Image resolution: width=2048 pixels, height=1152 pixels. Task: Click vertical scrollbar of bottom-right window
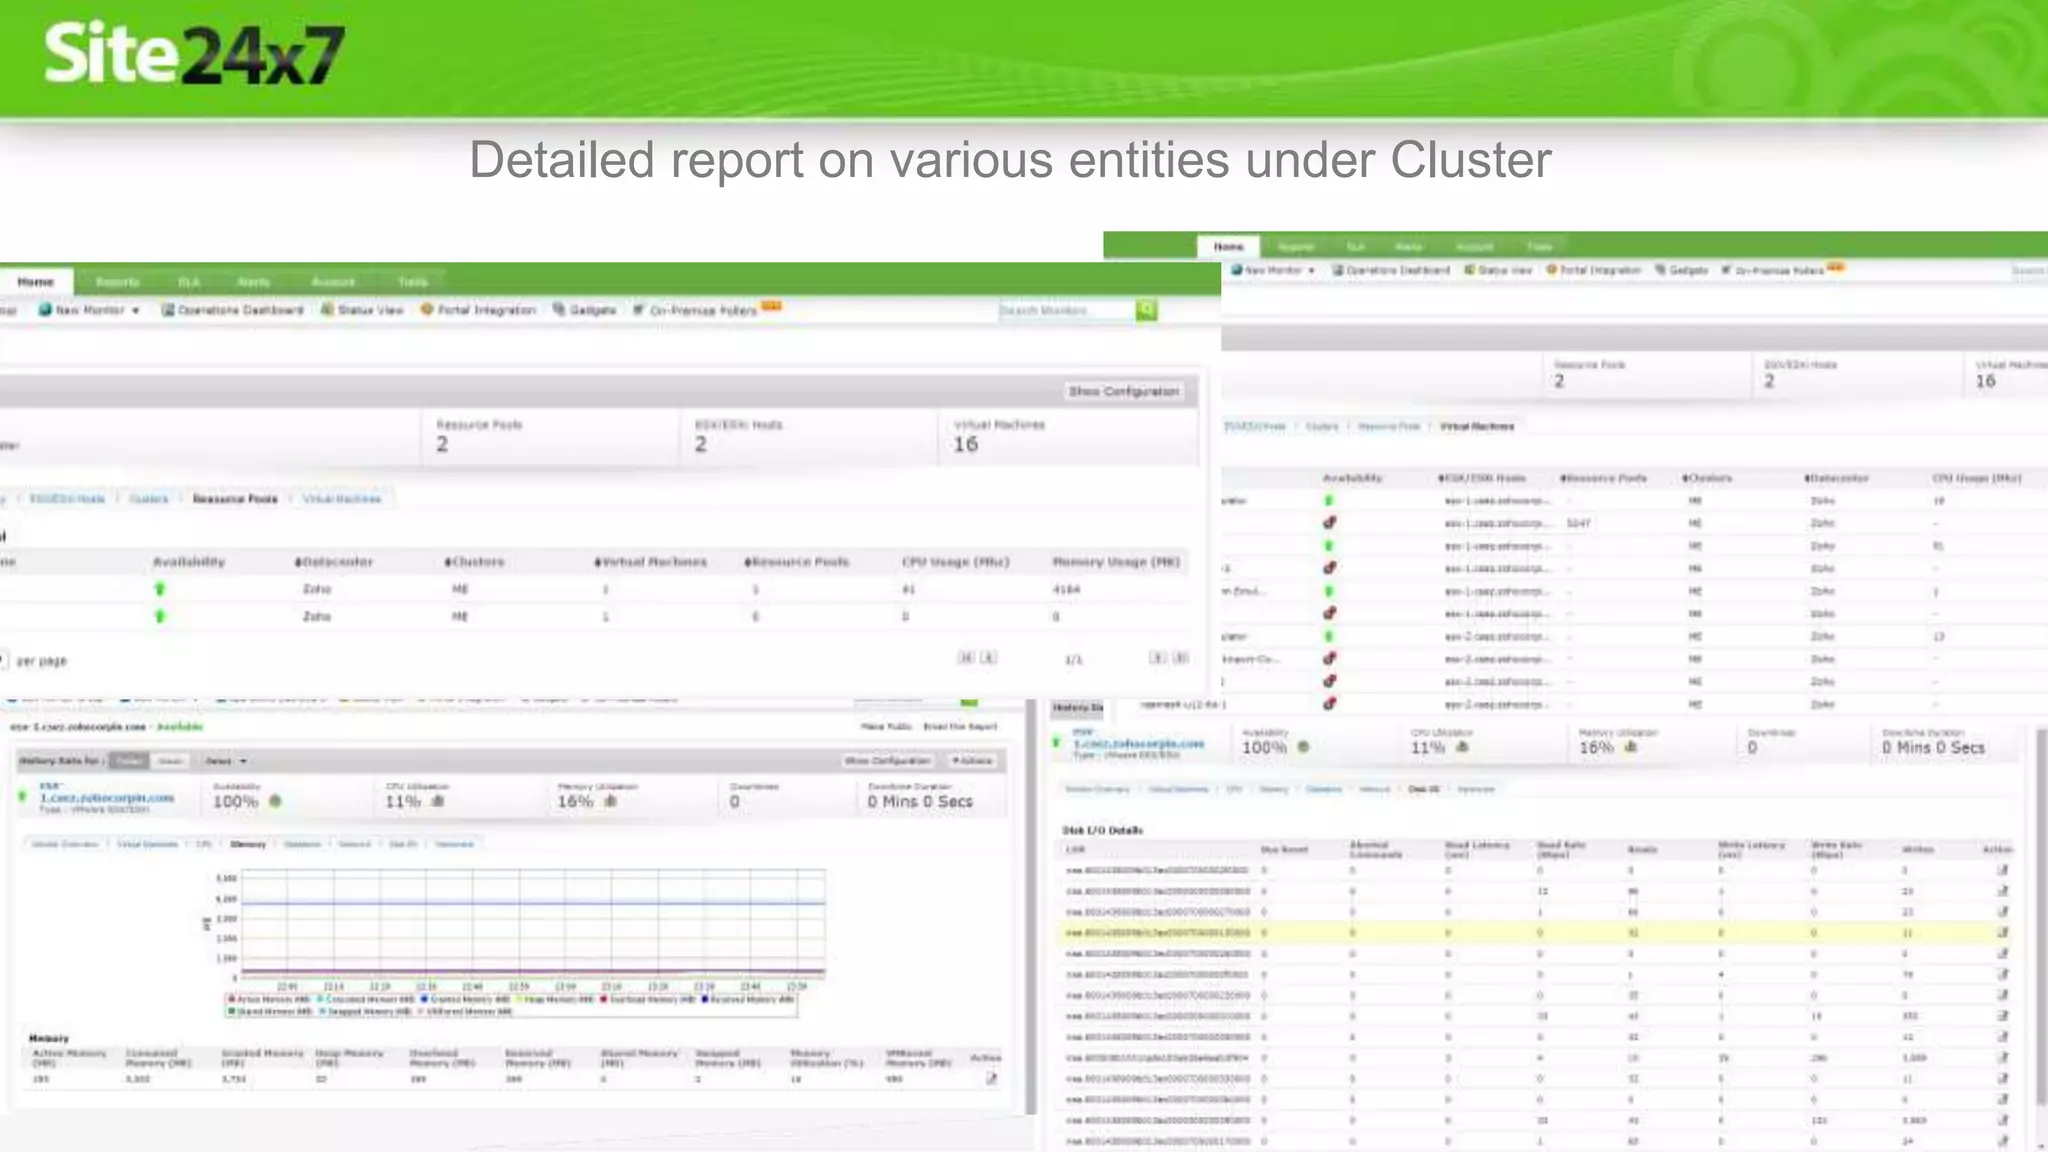tap(2041, 915)
